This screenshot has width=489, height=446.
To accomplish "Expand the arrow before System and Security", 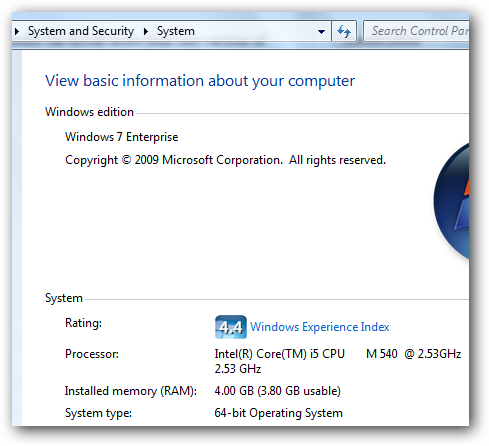I will [17, 32].
